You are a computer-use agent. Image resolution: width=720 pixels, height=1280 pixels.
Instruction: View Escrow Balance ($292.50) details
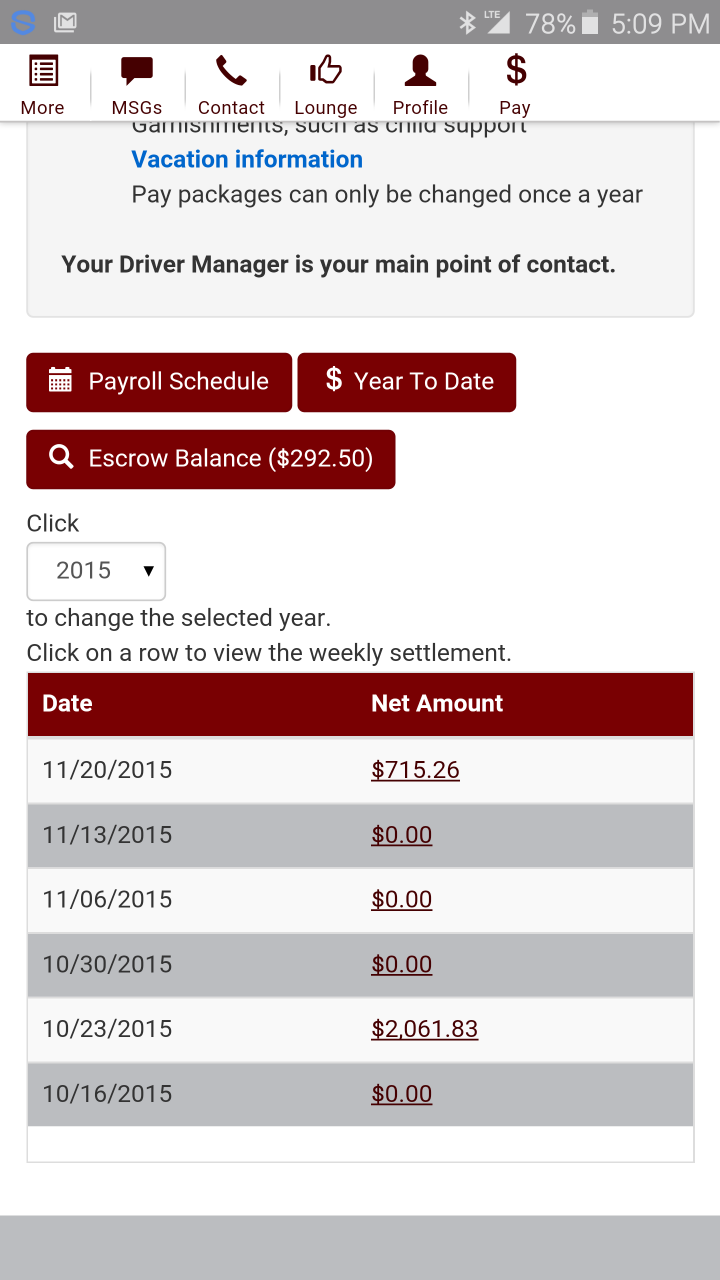pyautogui.click(x=211, y=459)
